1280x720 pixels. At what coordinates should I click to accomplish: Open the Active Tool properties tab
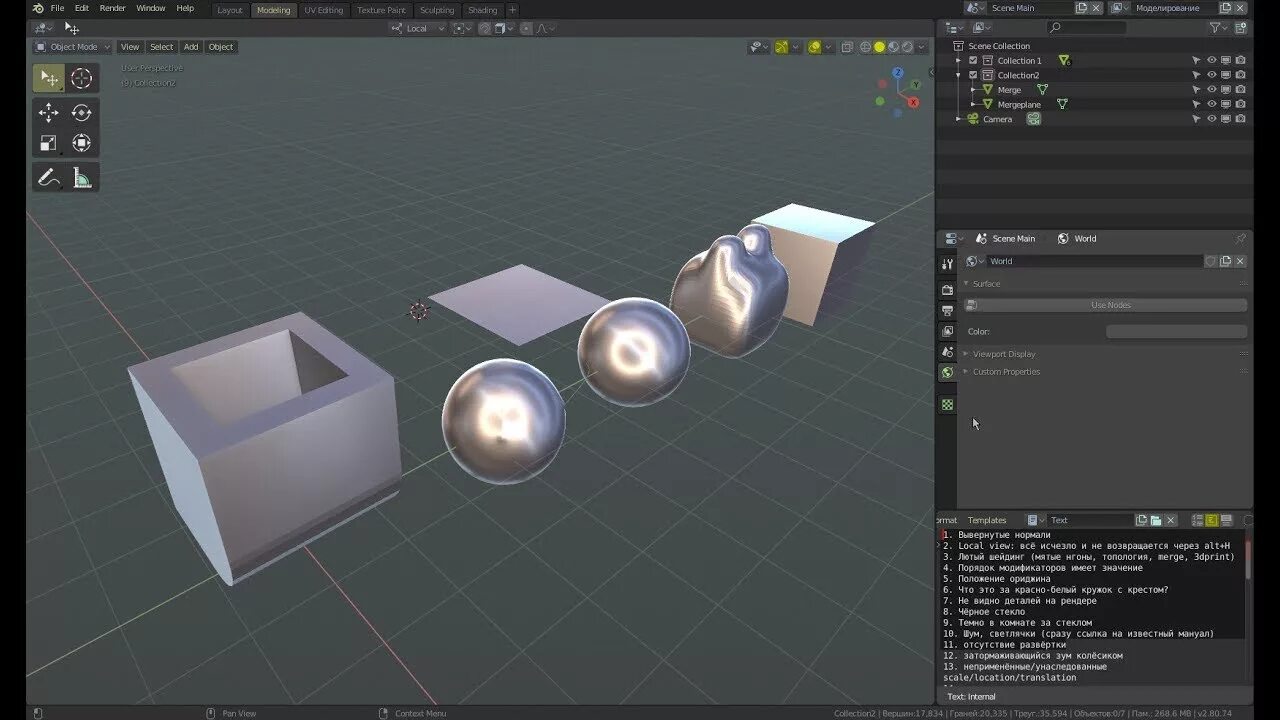pos(947,264)
